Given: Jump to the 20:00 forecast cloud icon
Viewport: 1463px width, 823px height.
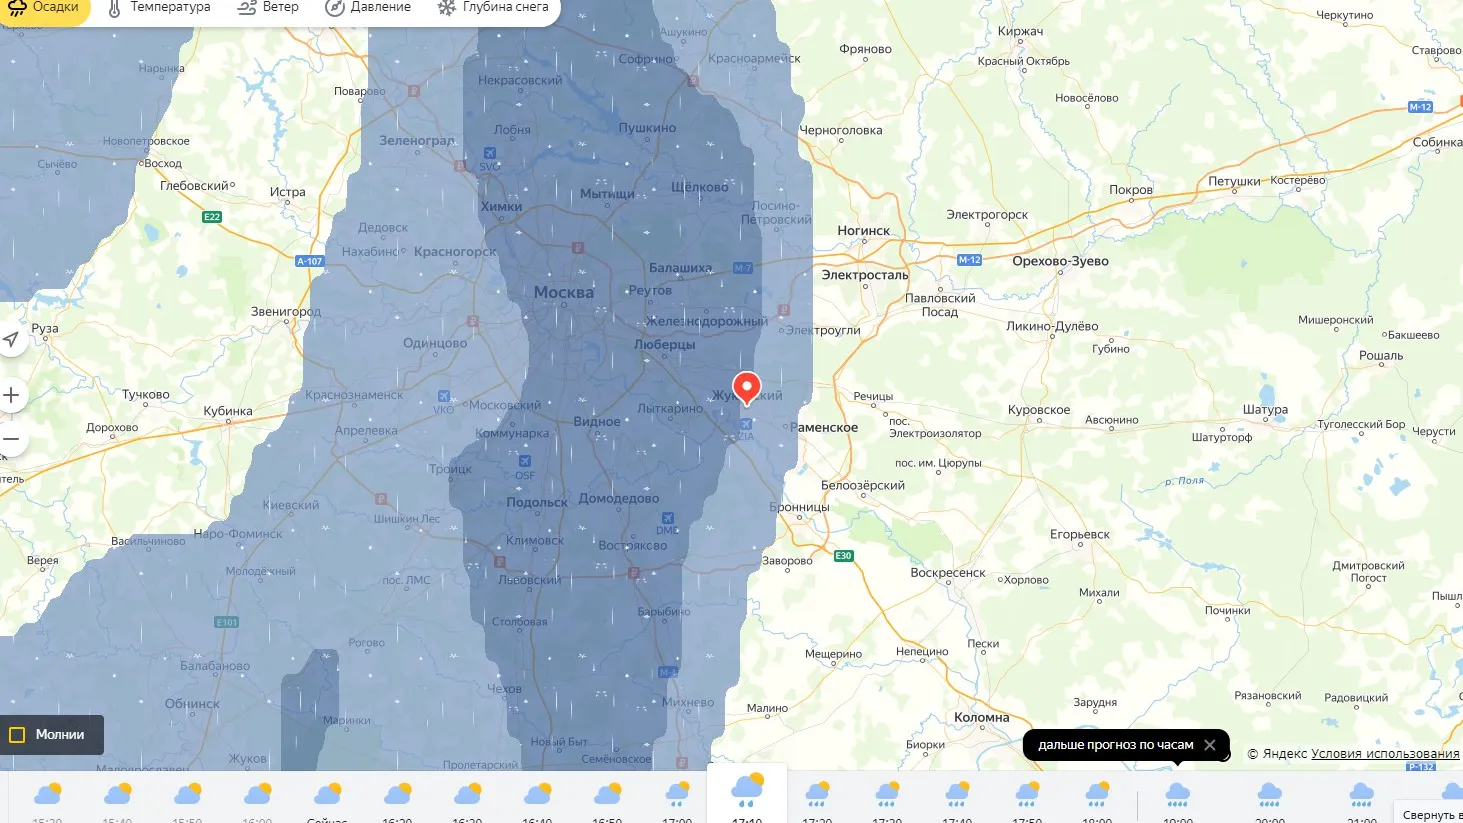Looking at the screenshot, I should point(1270,796).
